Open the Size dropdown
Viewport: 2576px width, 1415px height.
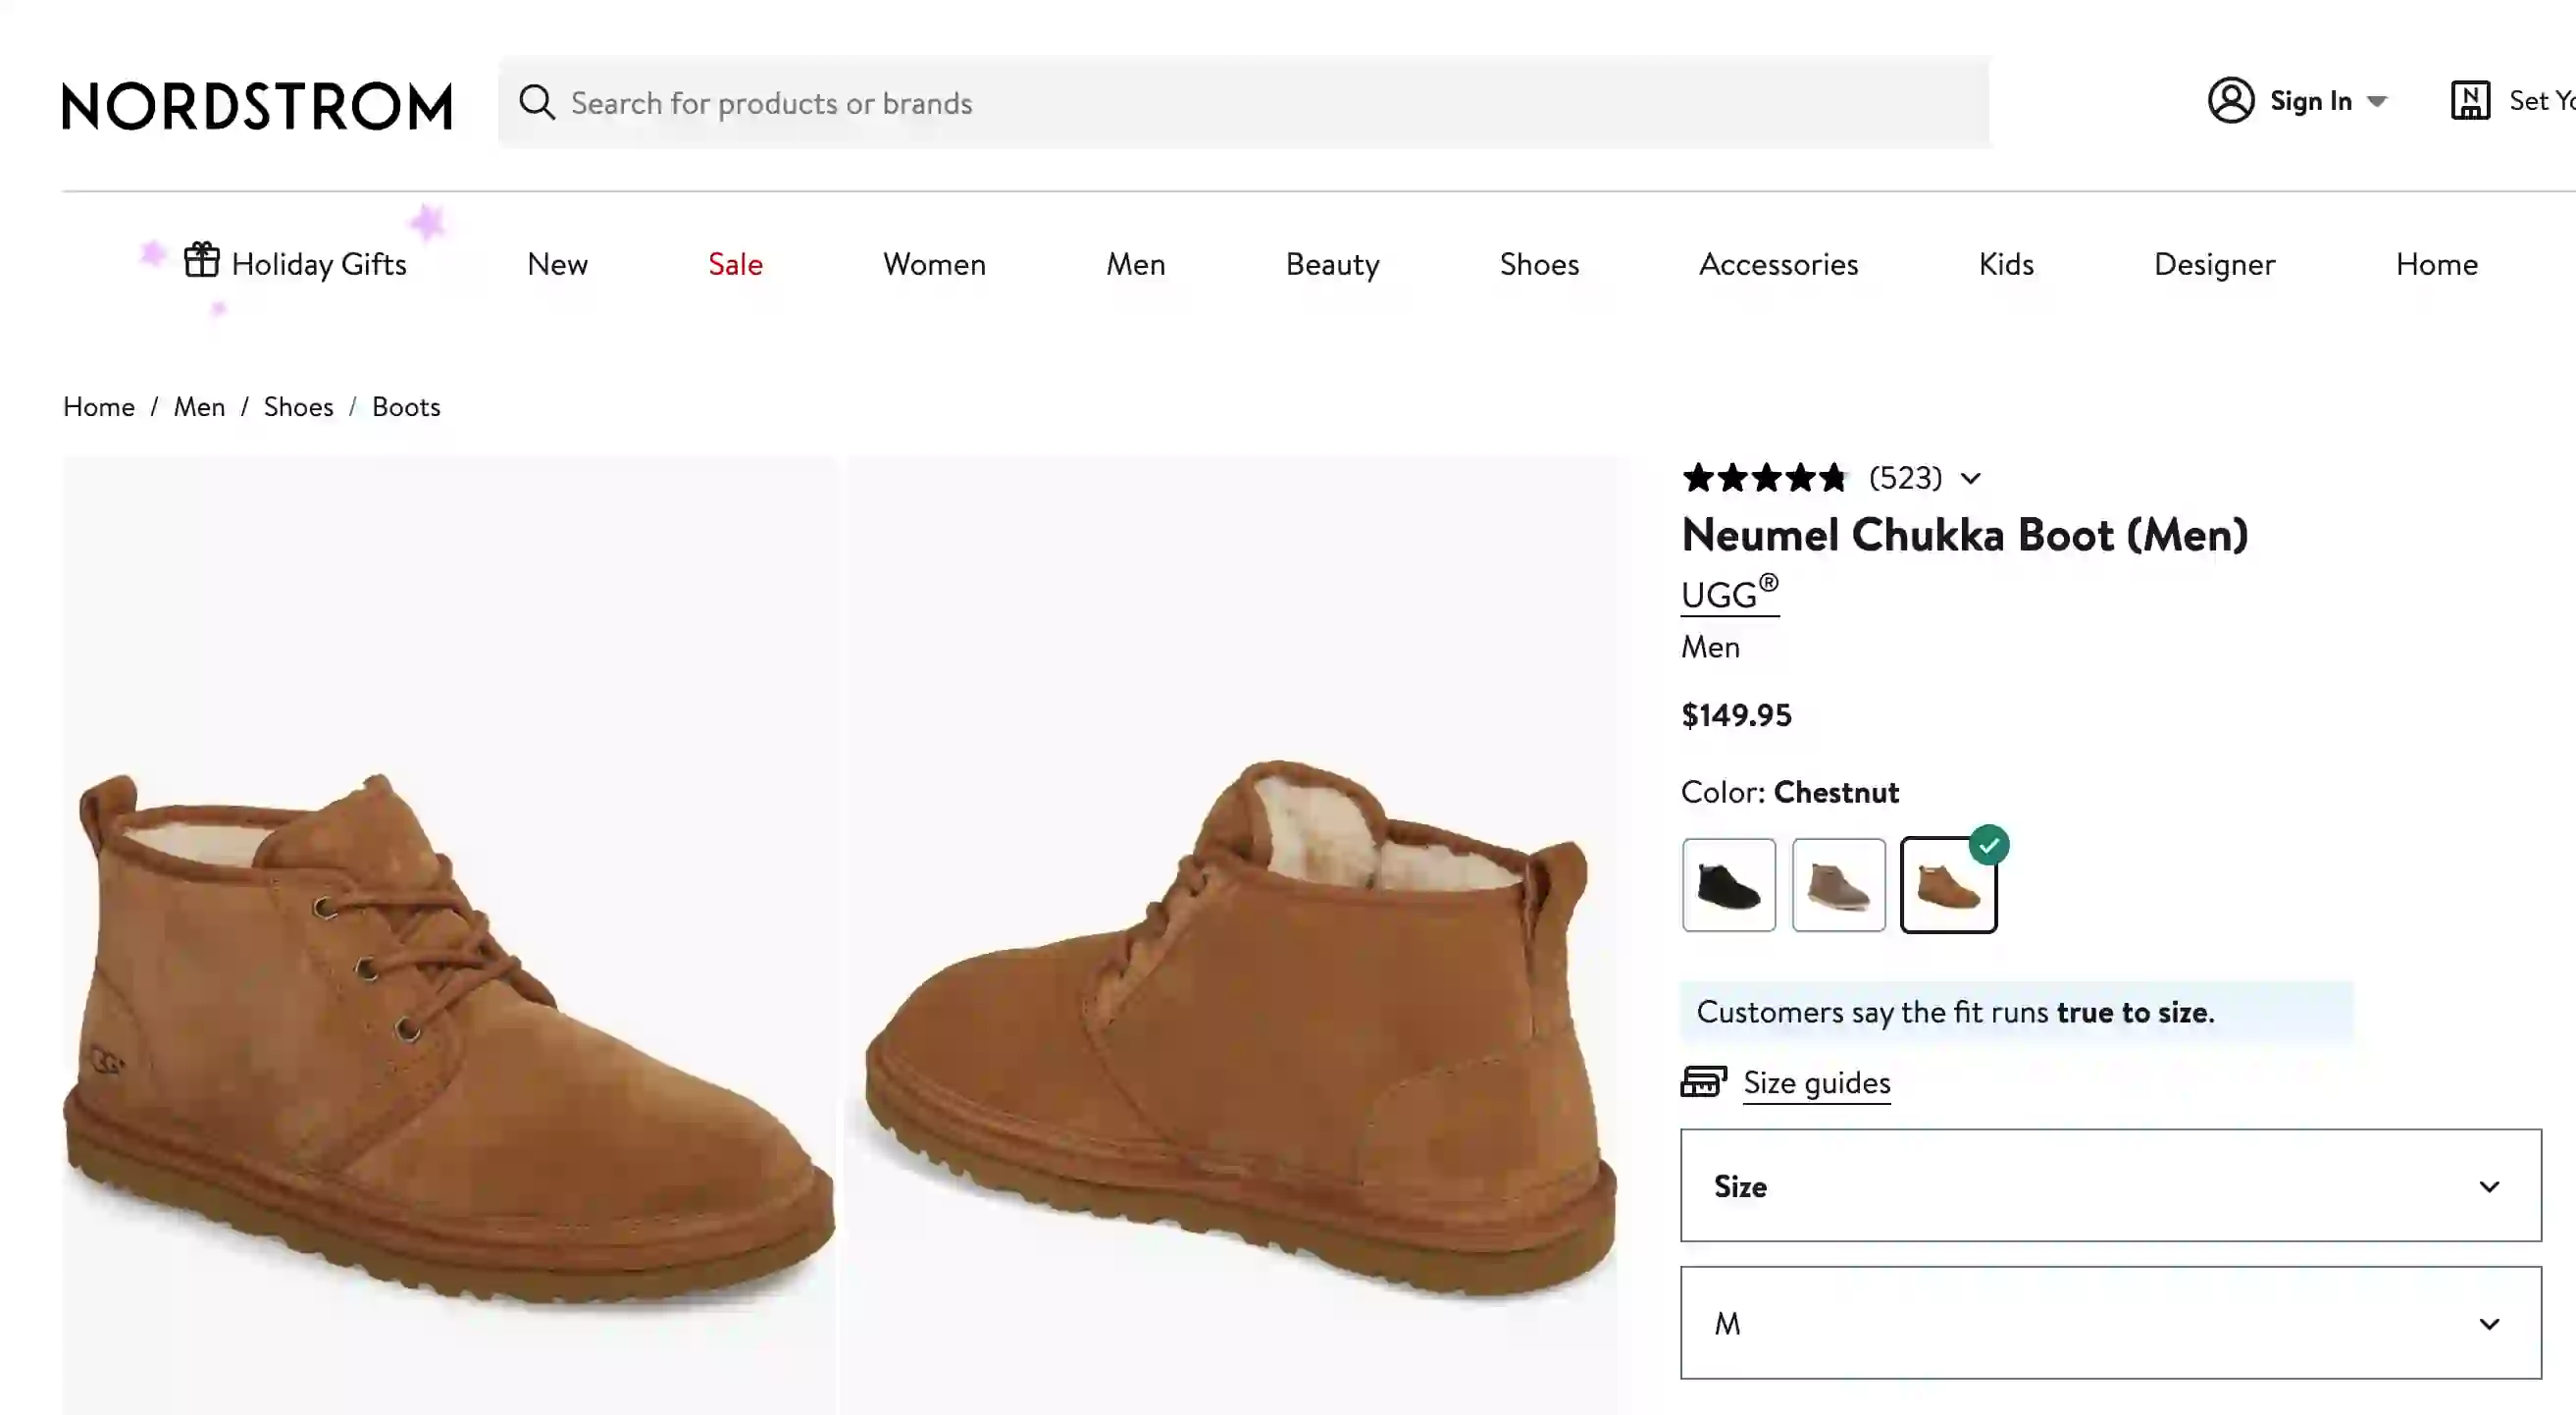[2110, 1186]
